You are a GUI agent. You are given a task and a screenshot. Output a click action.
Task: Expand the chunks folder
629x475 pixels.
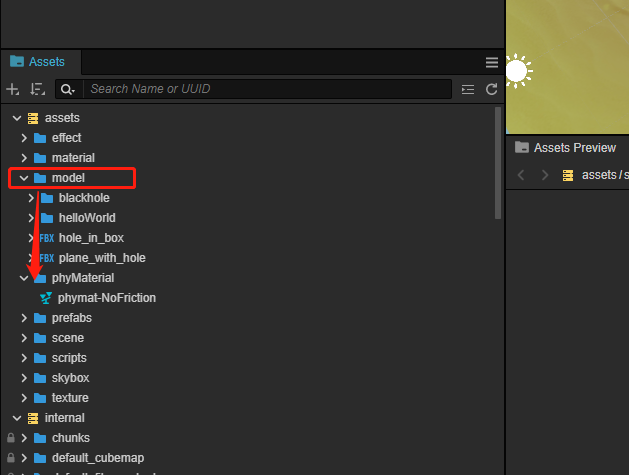click(24, 438)
